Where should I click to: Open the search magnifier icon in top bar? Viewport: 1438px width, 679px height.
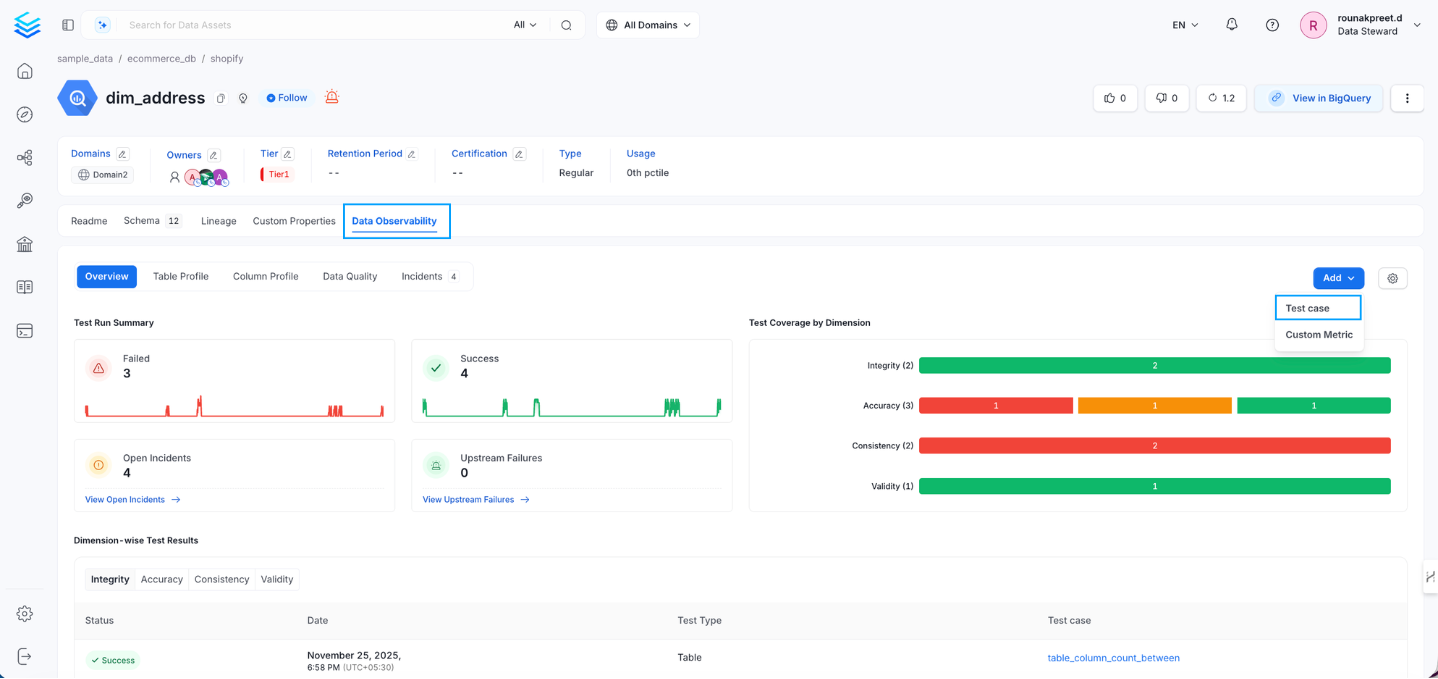pyautogui.click(x=566, y=24)
